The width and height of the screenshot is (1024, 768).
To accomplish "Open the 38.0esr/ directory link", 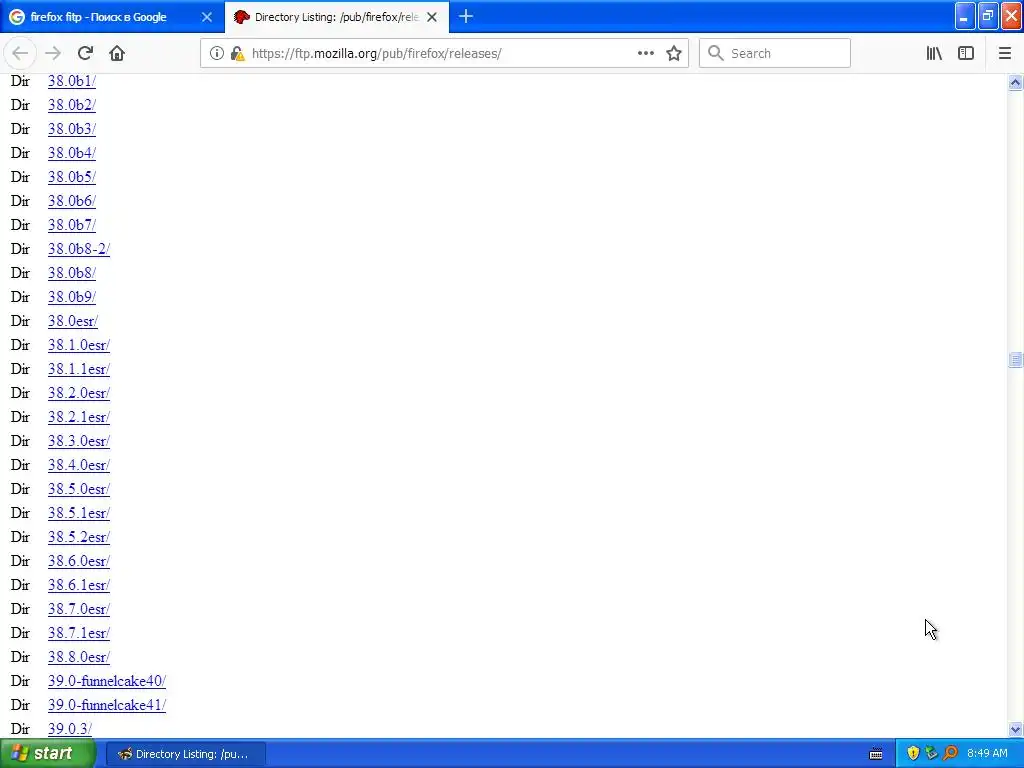I will pos(72,321).
